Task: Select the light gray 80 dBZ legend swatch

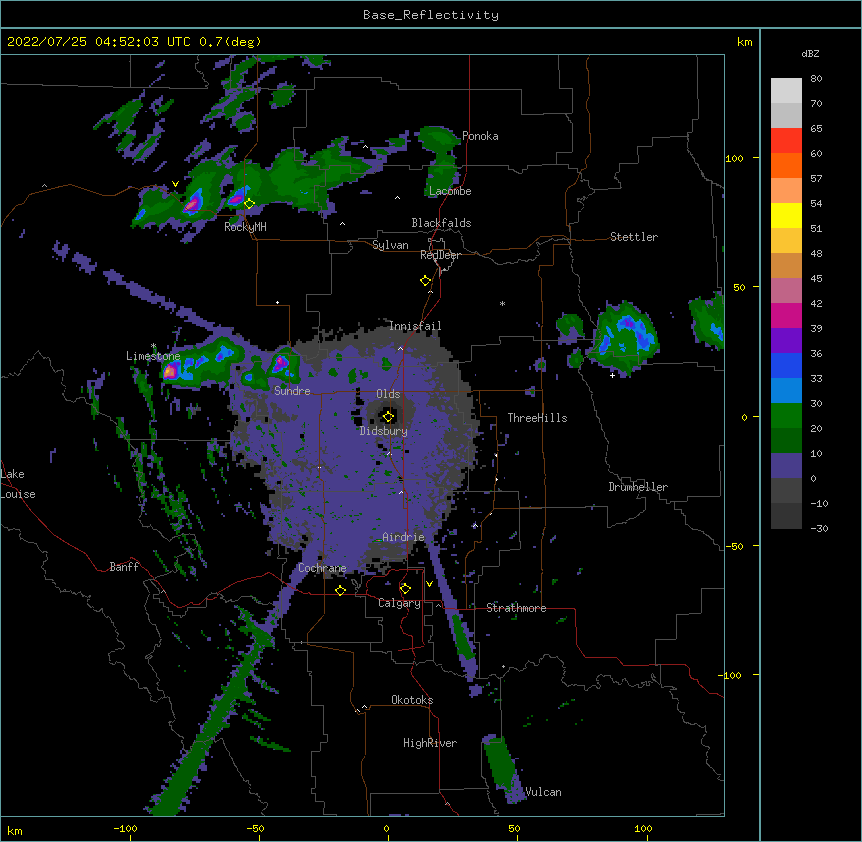Action: tap(786, 91)
